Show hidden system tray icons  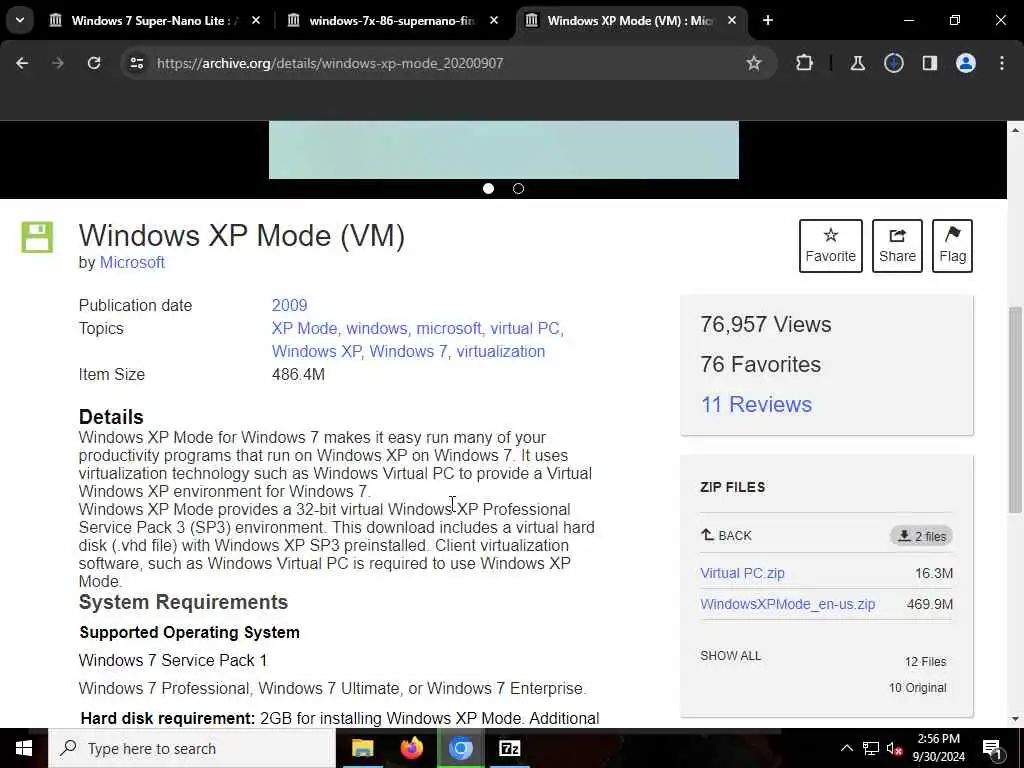pos(846,748)
